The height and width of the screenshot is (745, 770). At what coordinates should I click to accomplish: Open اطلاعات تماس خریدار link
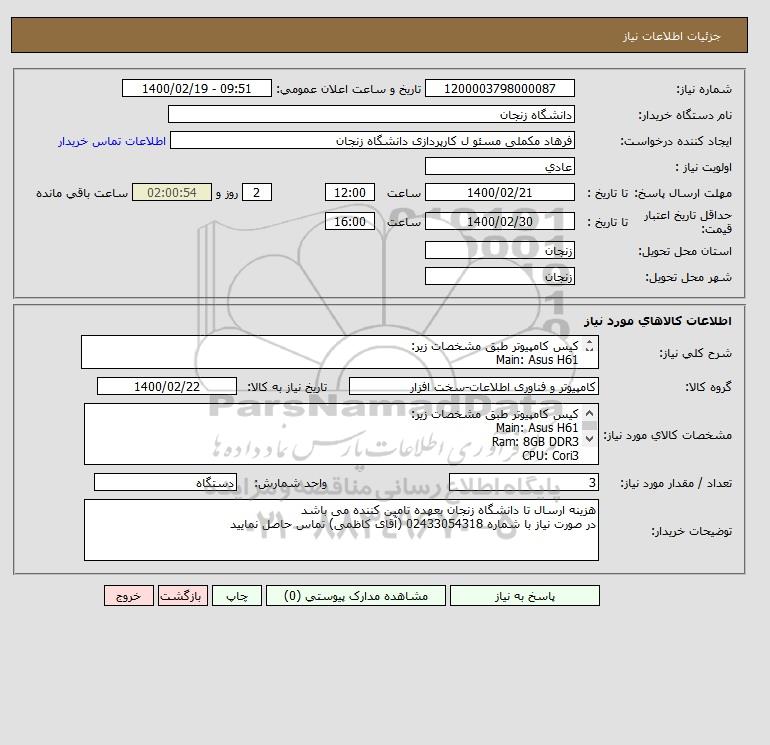pyautogui.click(x=112, y=141)
